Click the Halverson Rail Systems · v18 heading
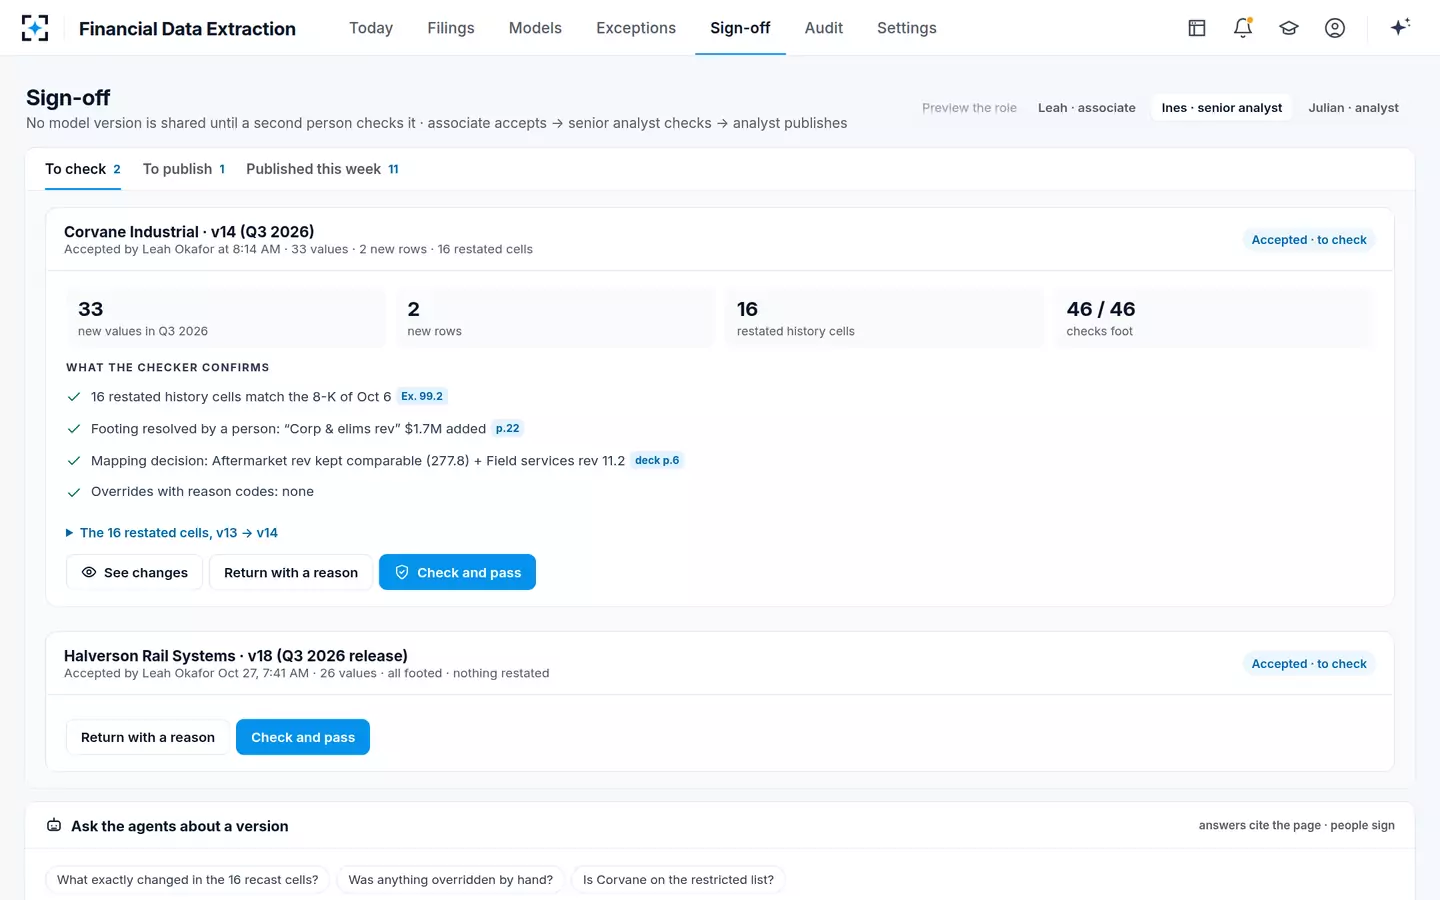Screen dimensions: 1440x900 pos(236,656)
